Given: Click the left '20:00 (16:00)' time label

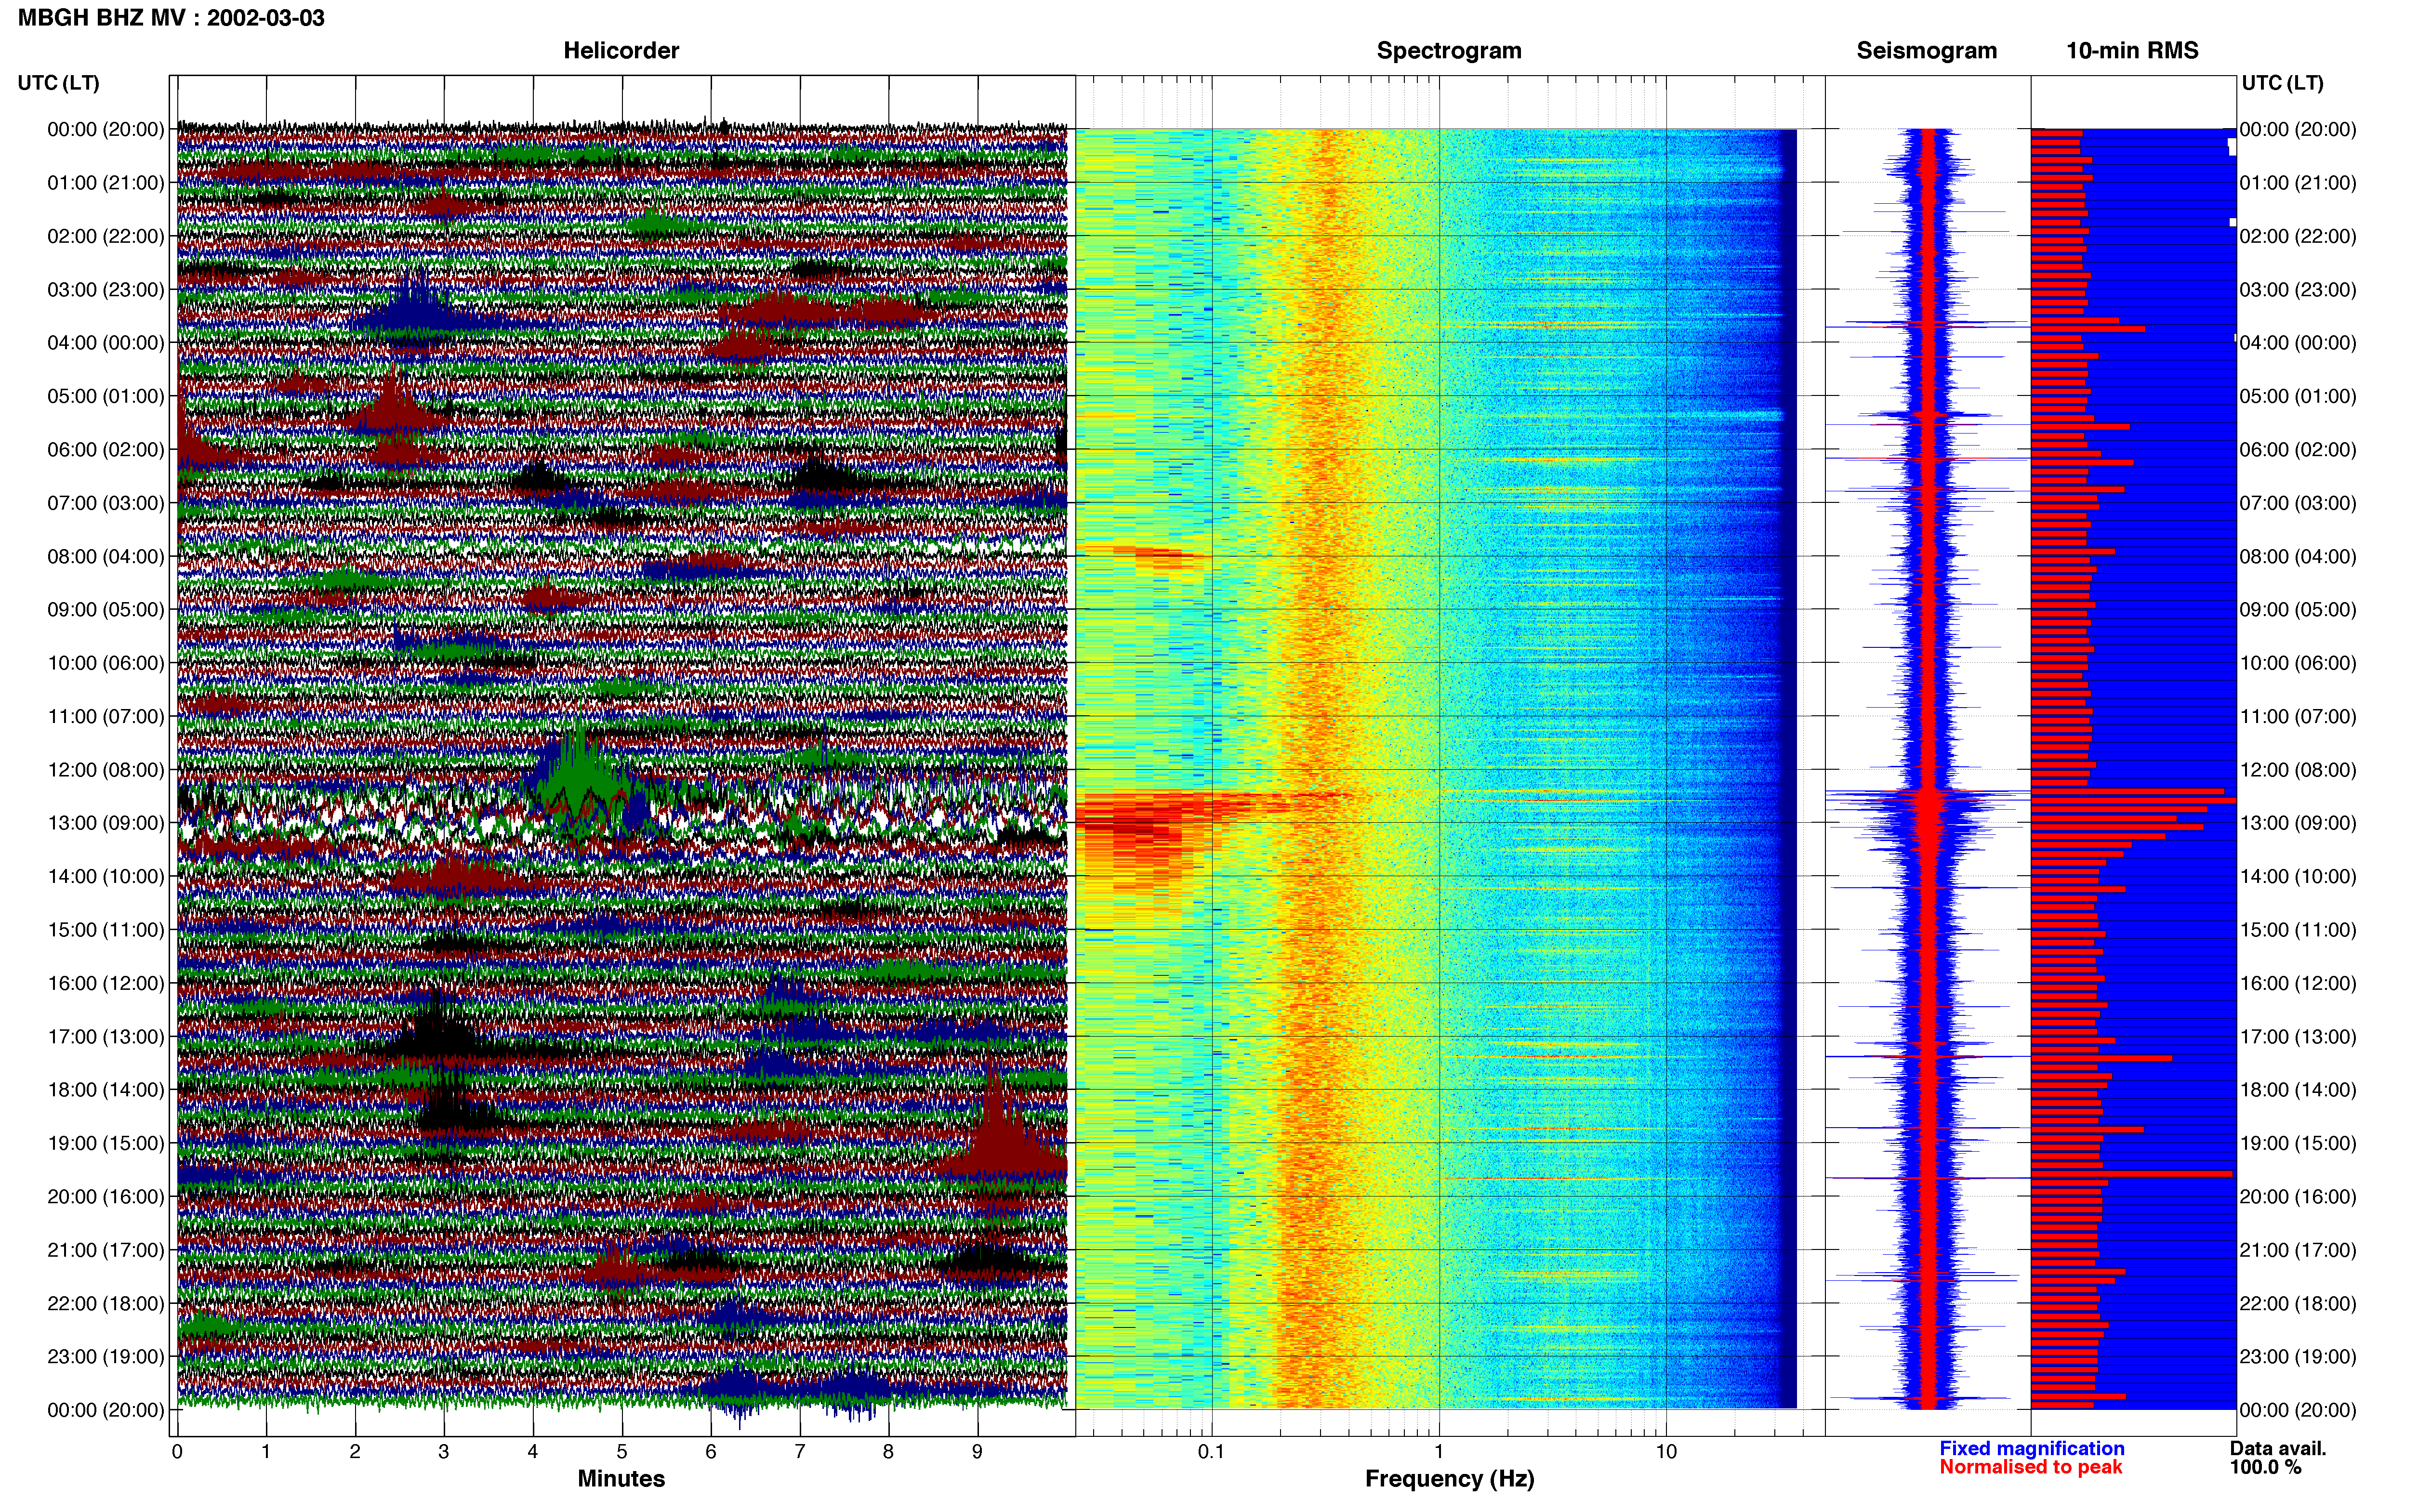Looking at the screenshot, I should (x=106, y=1197).
